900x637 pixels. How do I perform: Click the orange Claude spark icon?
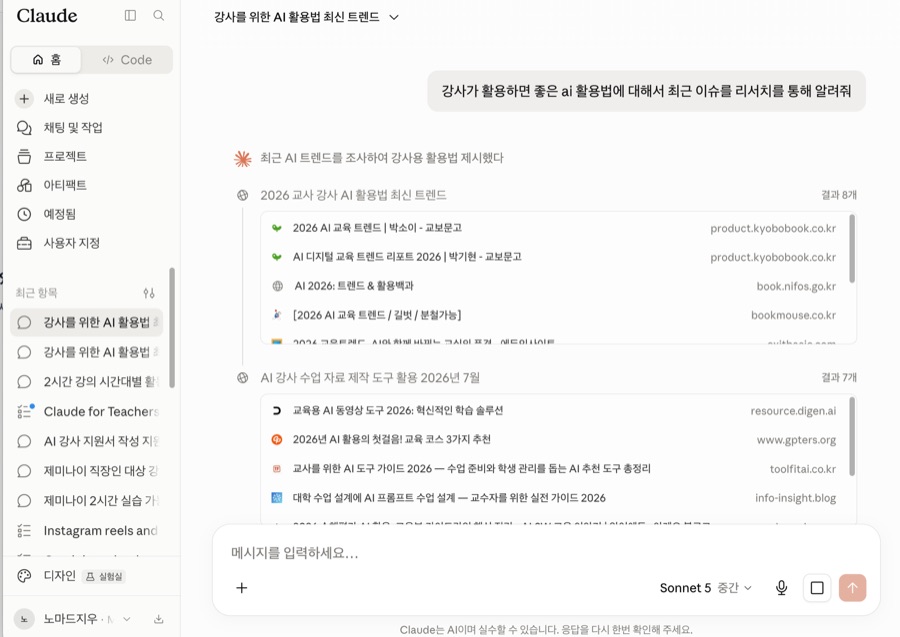point(243,158)
